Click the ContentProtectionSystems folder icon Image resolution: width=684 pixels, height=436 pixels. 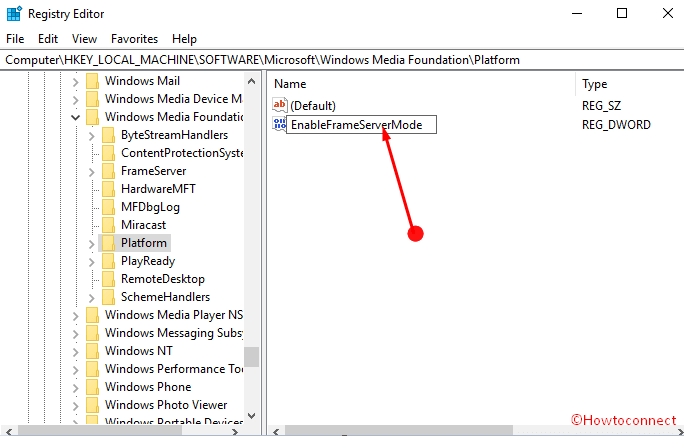tap(108, 153)
